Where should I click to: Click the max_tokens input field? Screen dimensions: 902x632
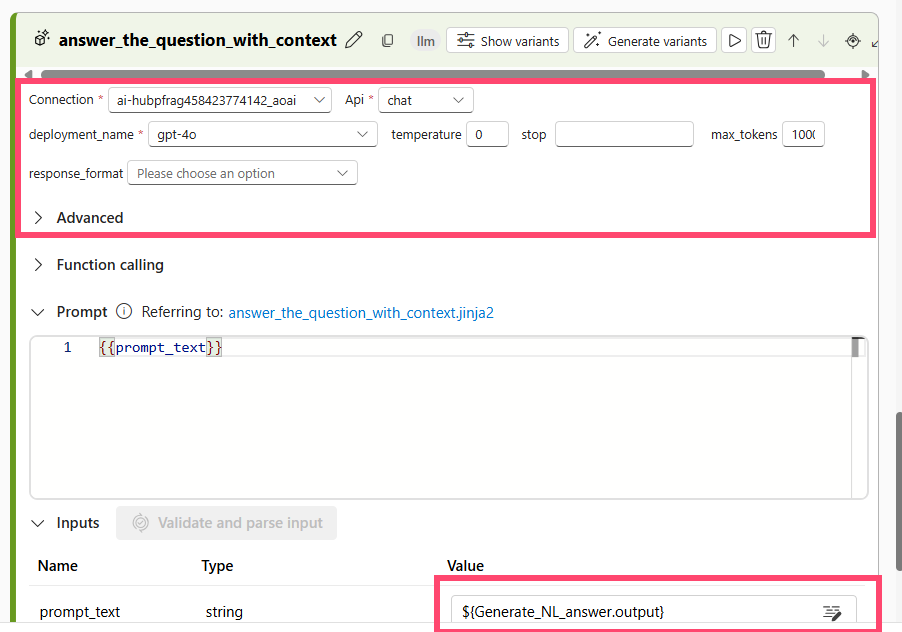click(803, 134)
